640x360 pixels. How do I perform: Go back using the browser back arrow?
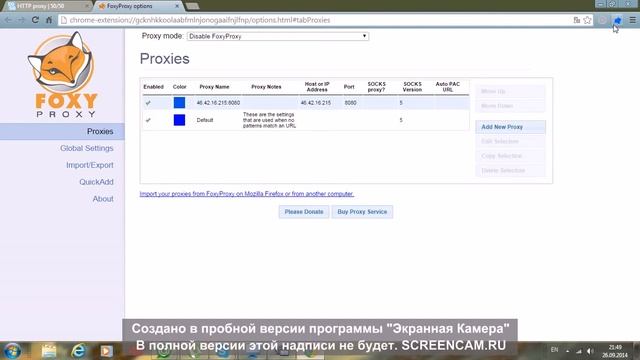[8, 20]
